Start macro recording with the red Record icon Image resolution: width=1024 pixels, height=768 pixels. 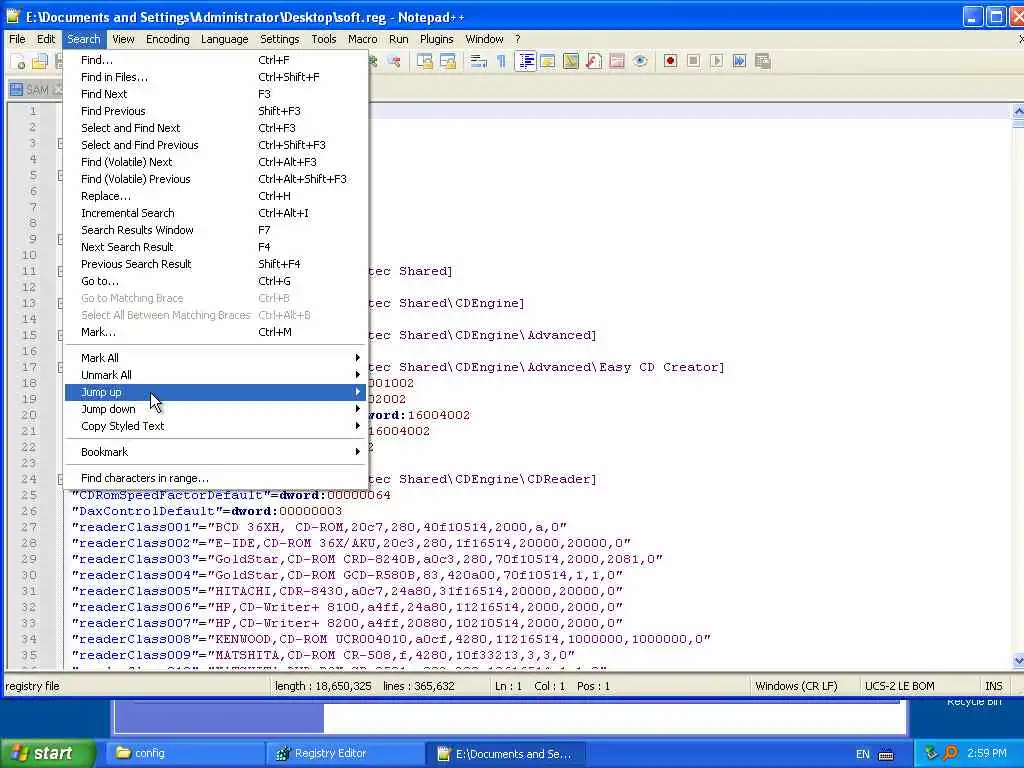pyautogui.click(x=670, y=61)
